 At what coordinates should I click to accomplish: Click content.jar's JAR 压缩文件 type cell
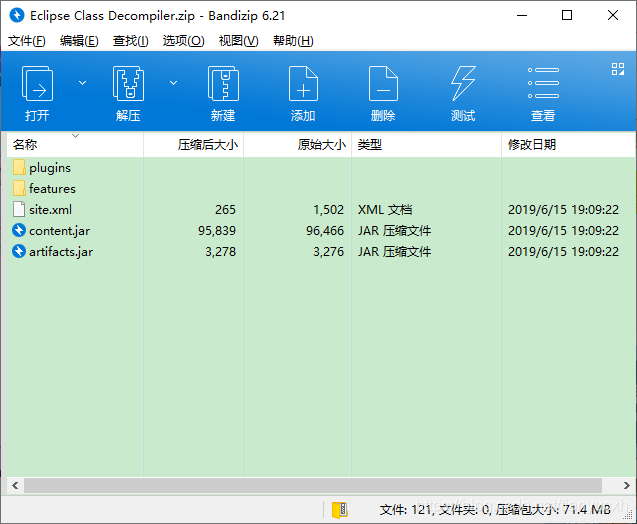click(x=394, y=231)
